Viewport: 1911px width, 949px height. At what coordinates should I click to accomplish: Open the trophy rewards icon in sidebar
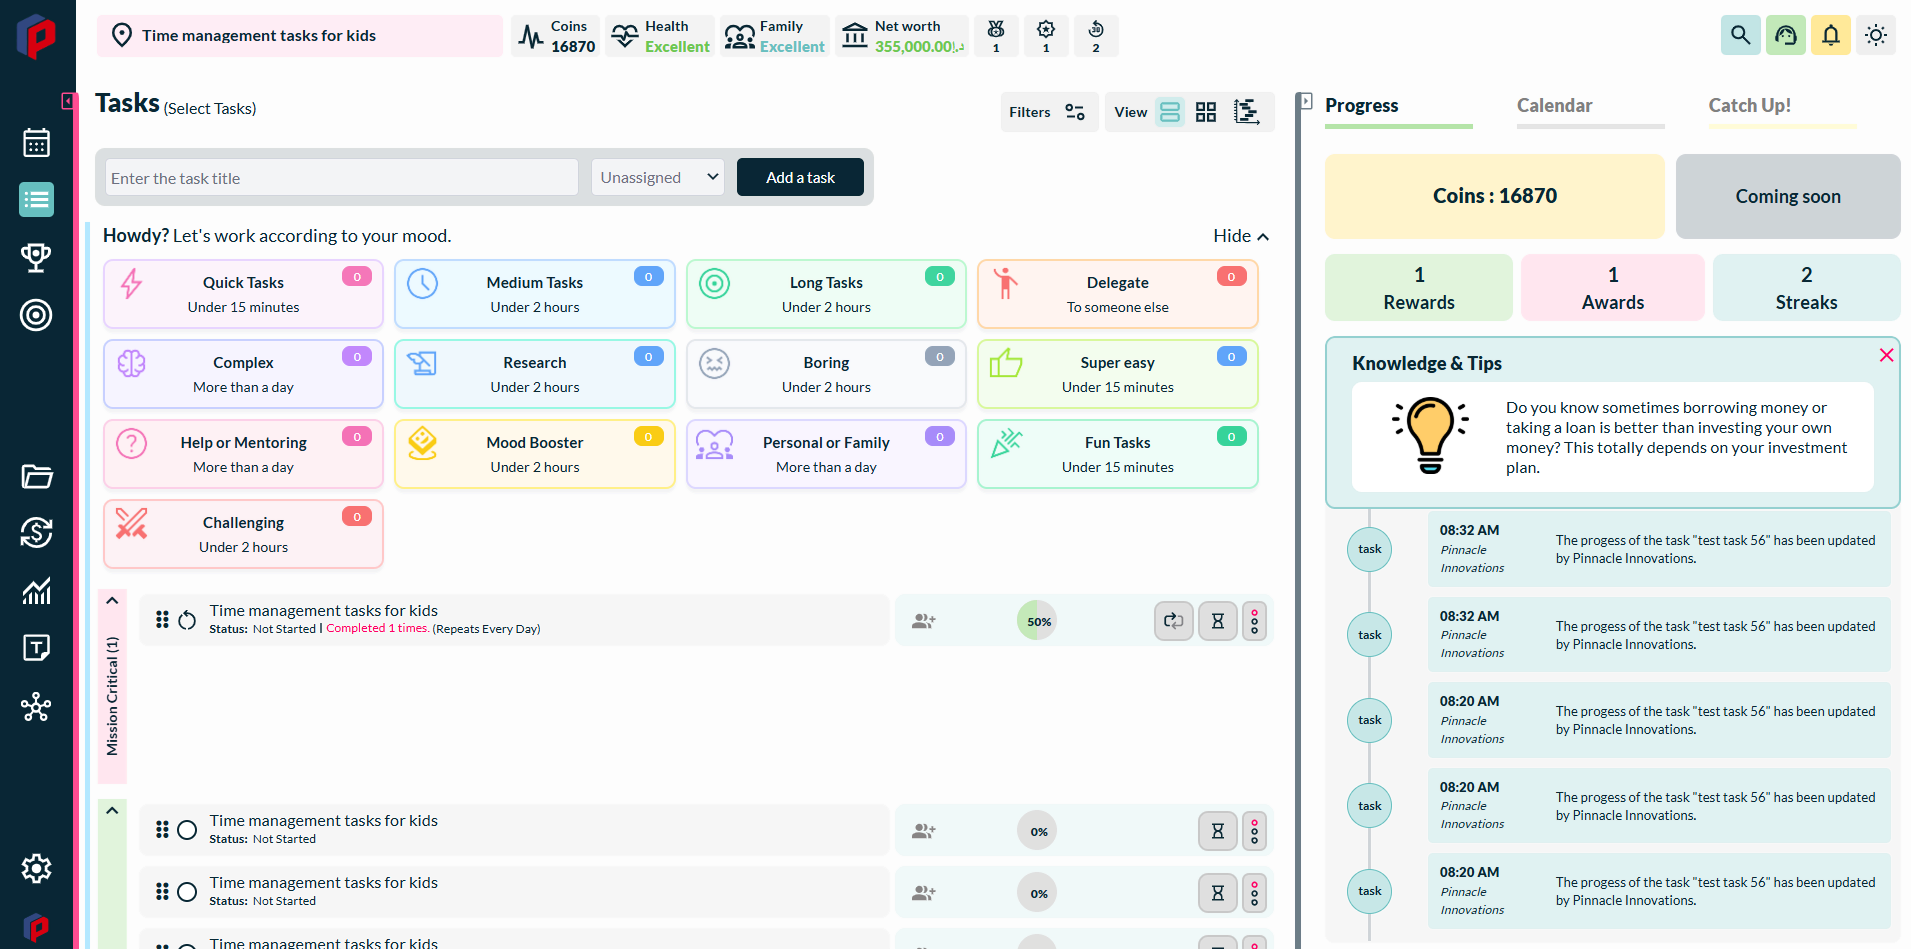click(37, 257)
